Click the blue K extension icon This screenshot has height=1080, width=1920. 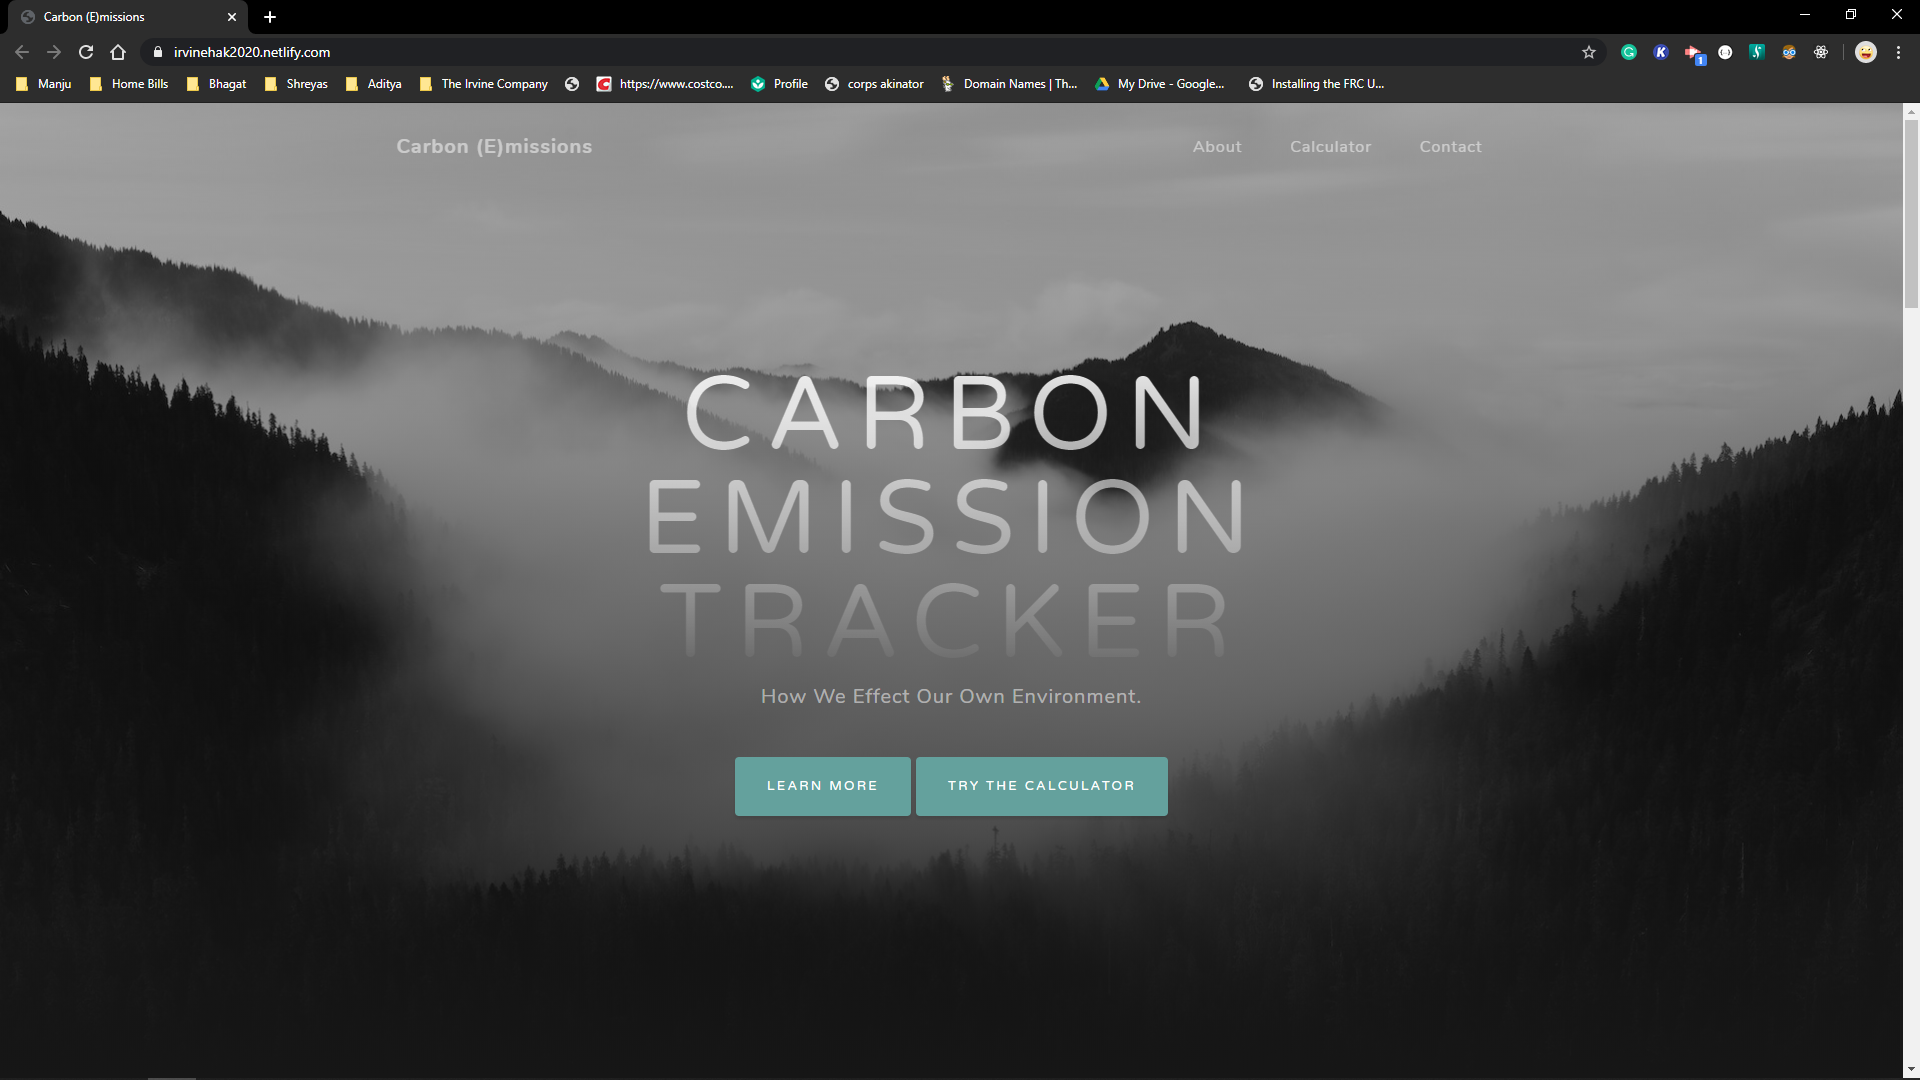[x=1661, y=52]
